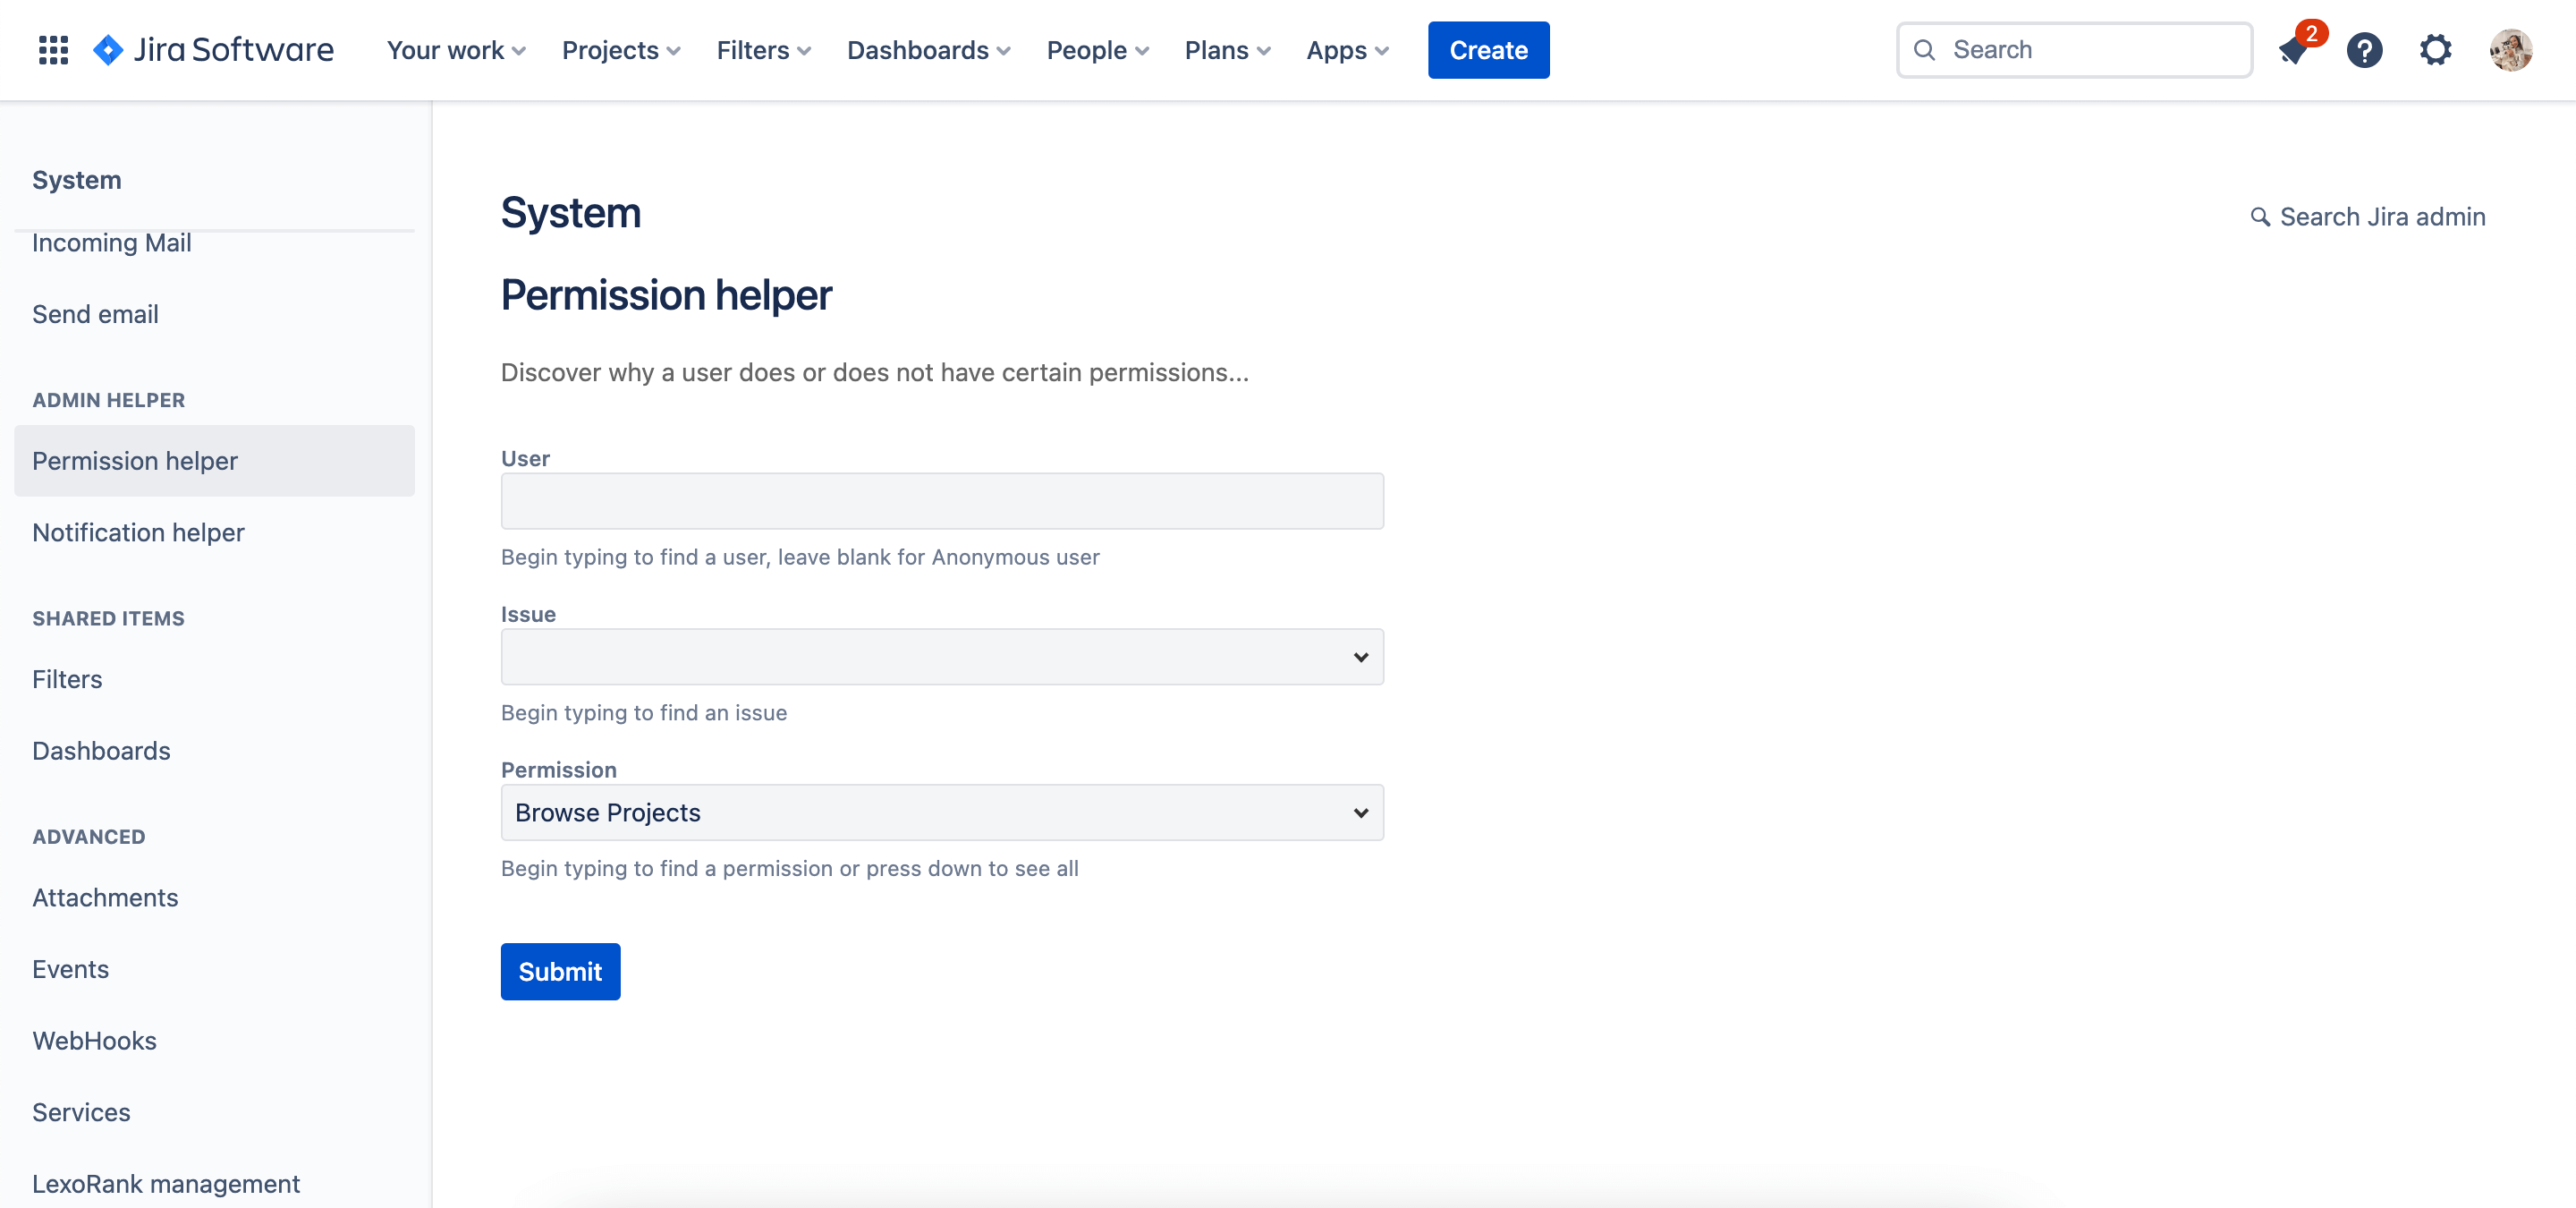The image size is (2576, 1208).
Task: Open the settings gear icon
Action: 2436,49
